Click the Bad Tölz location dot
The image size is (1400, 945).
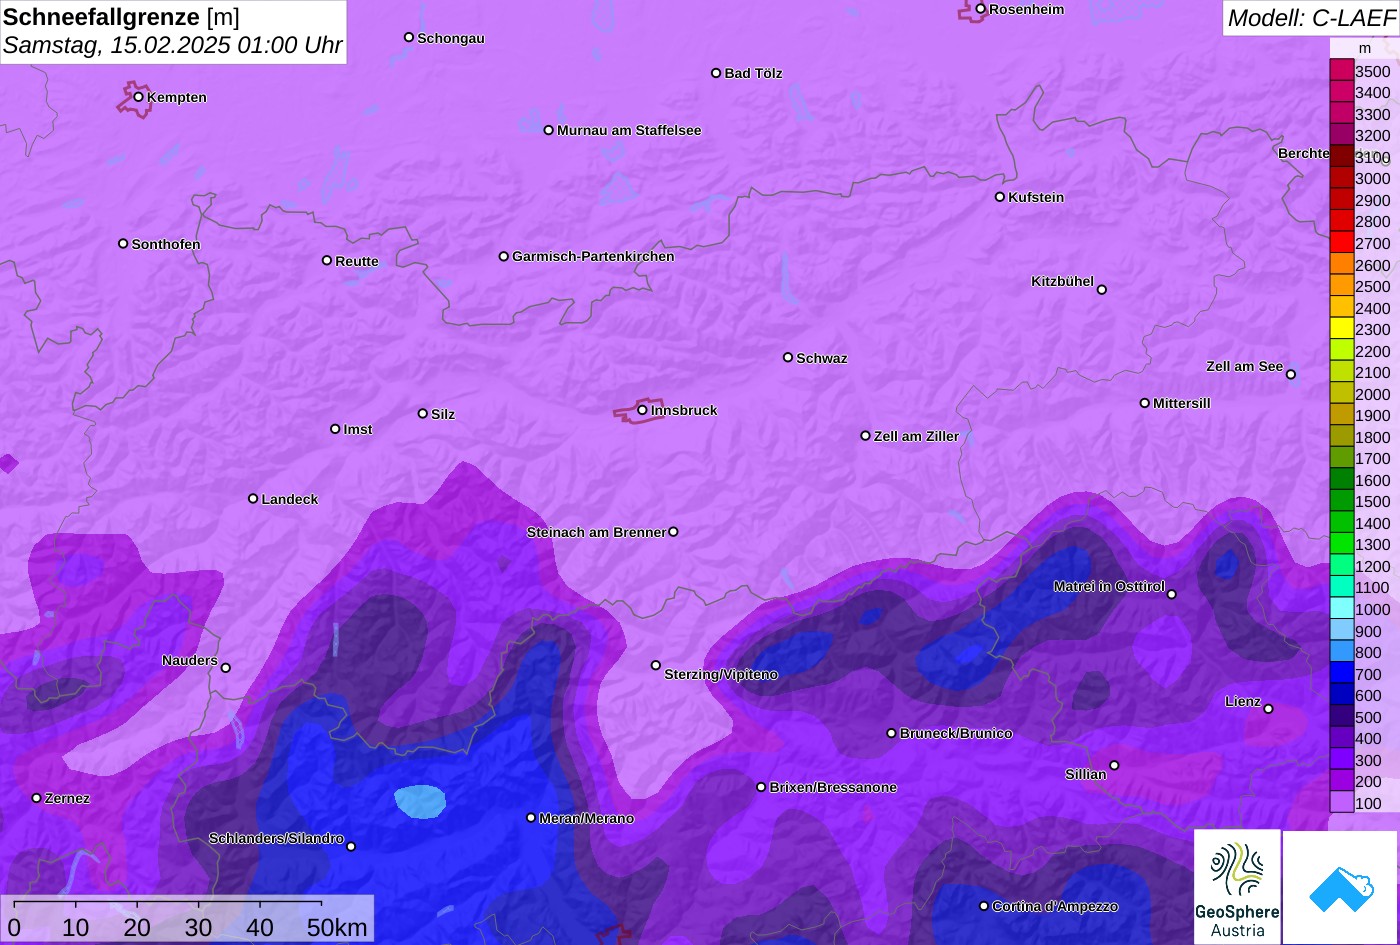716,73
